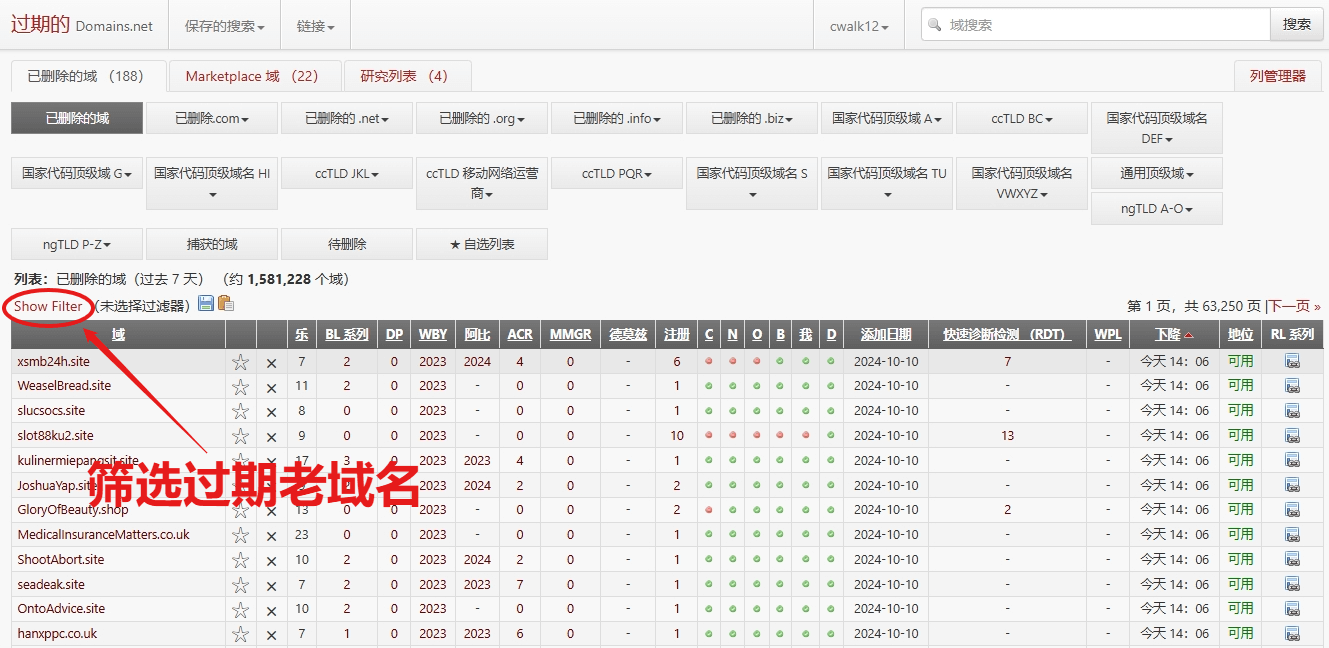Click the copy-to-clipboard icon next to save
Viewport: 1329px width, 648px height.
click(x=225, y=303)
